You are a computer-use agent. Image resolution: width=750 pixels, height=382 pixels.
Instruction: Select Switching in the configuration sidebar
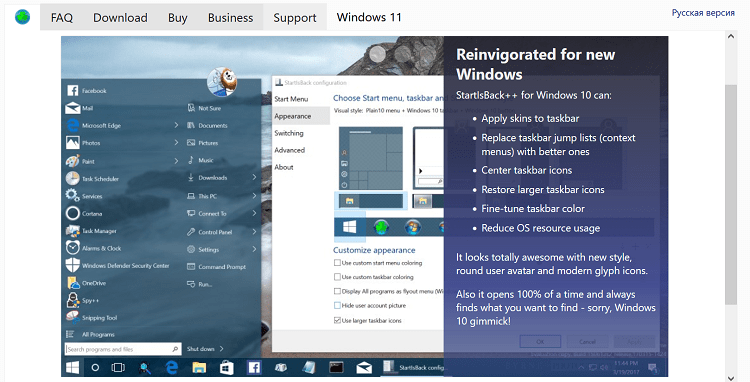click(289, 133)
